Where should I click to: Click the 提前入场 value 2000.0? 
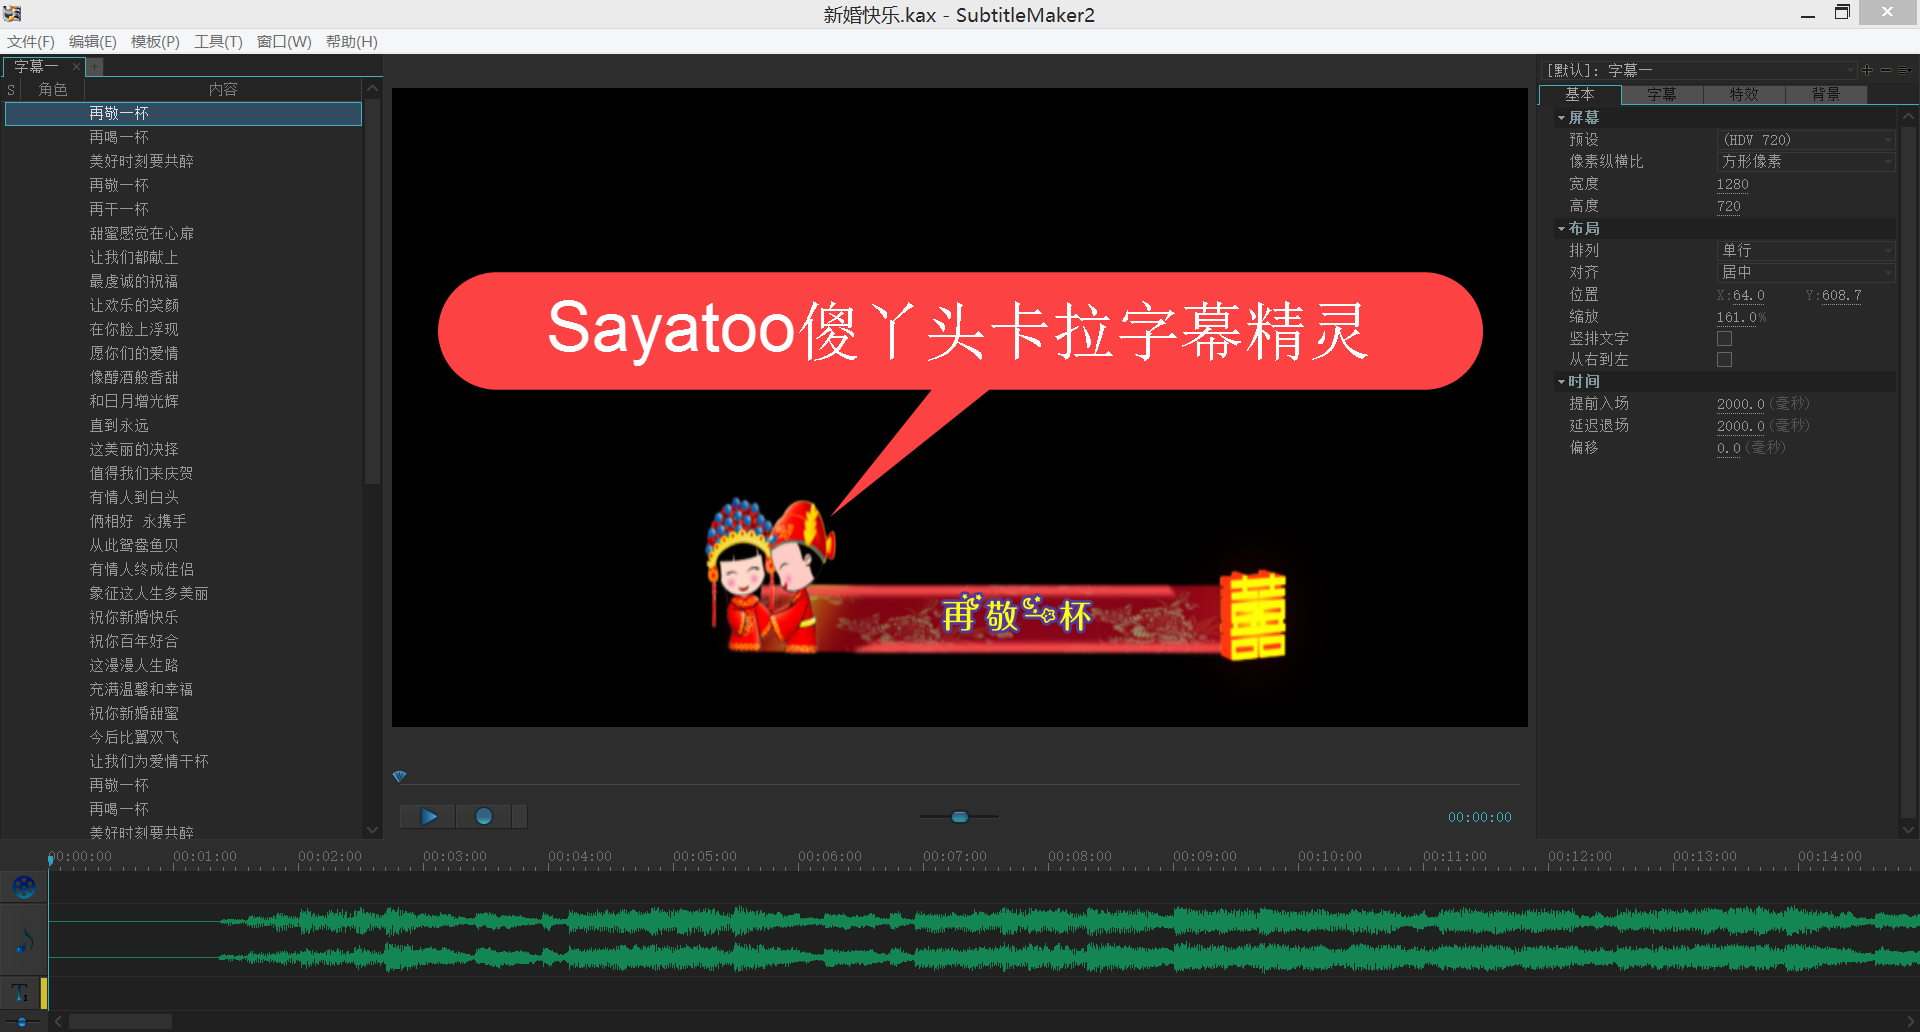[x=1740, y=404]
